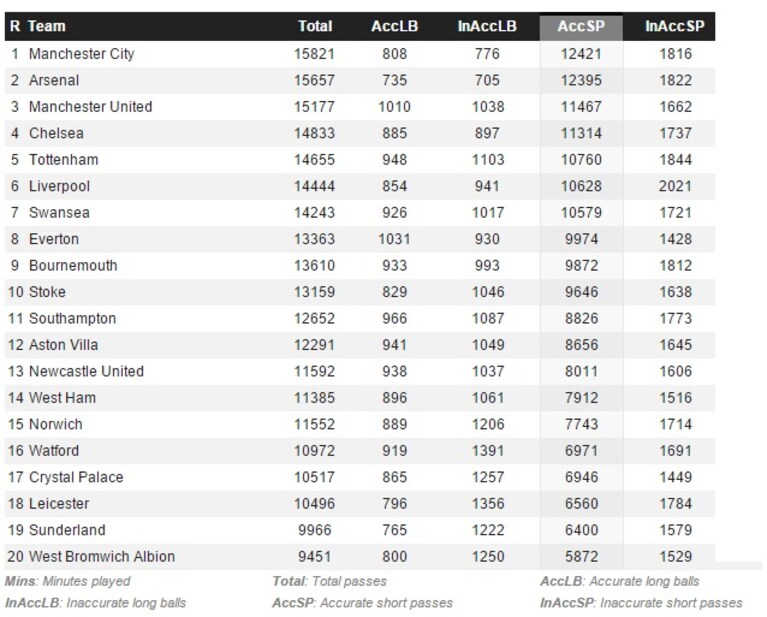Screen dimensions: 767x617
Task: Click the Southampton team name
Action: [72, 318]
